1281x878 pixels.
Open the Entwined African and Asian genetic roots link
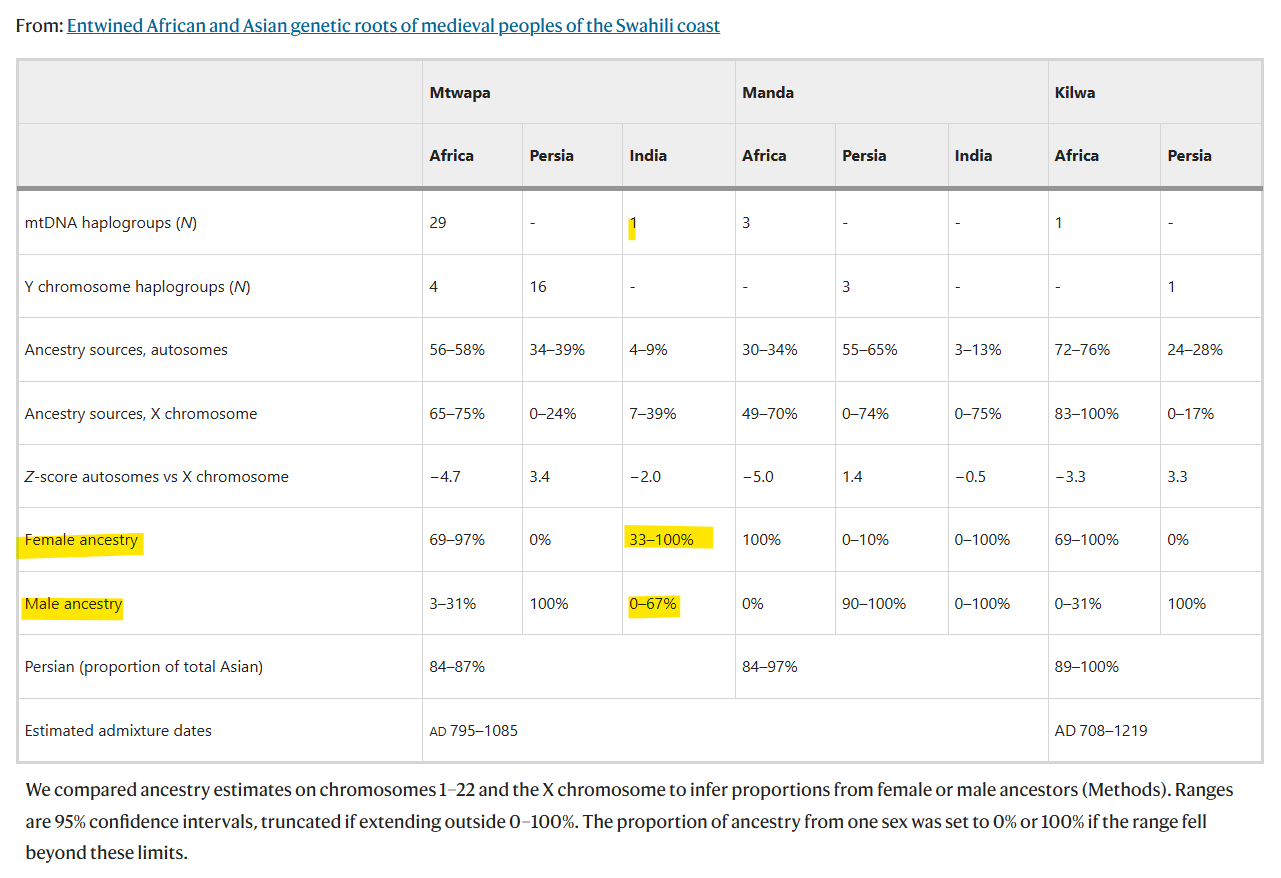(393, 25)
